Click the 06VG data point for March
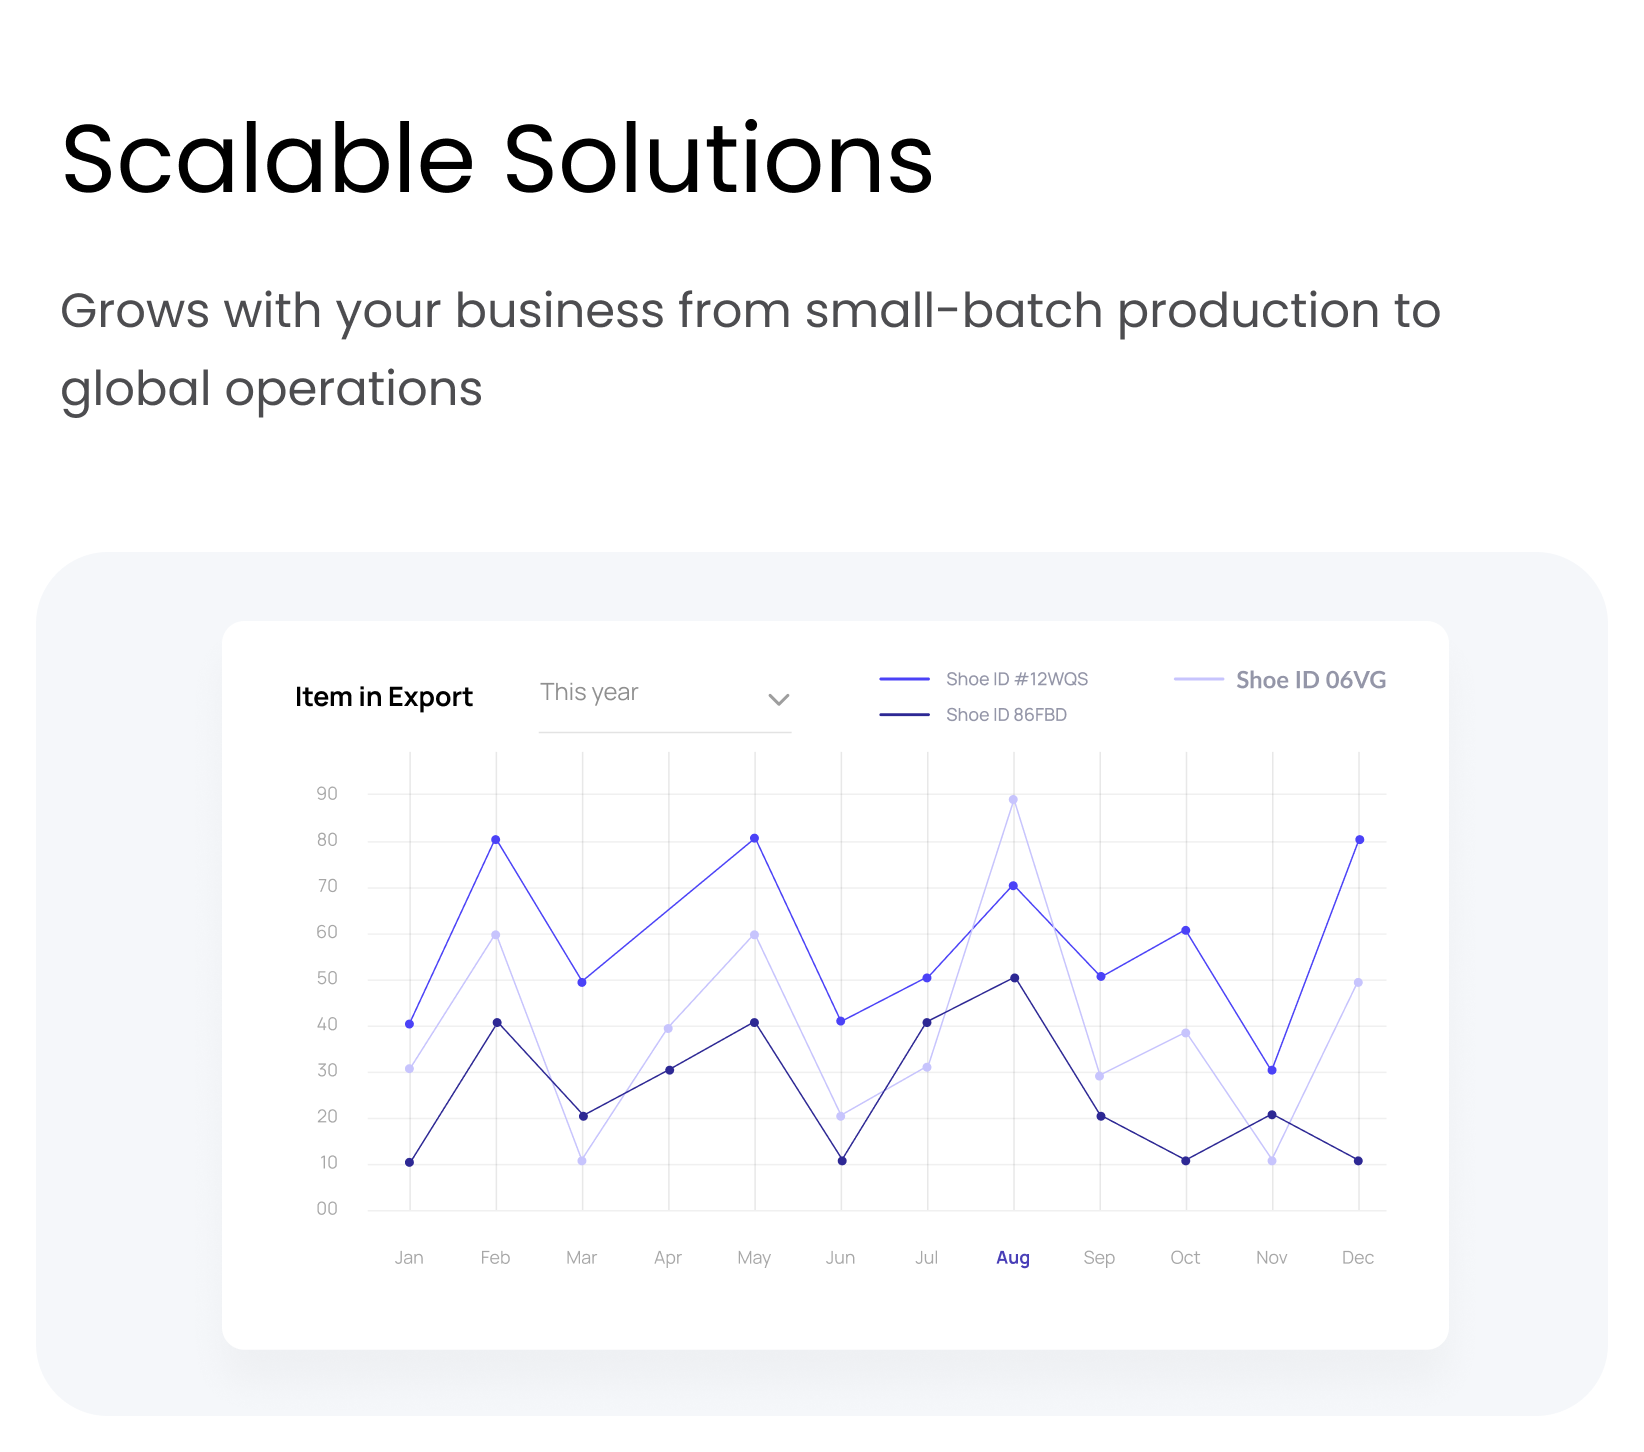1644x1452 pixels. pos(582,1161)
